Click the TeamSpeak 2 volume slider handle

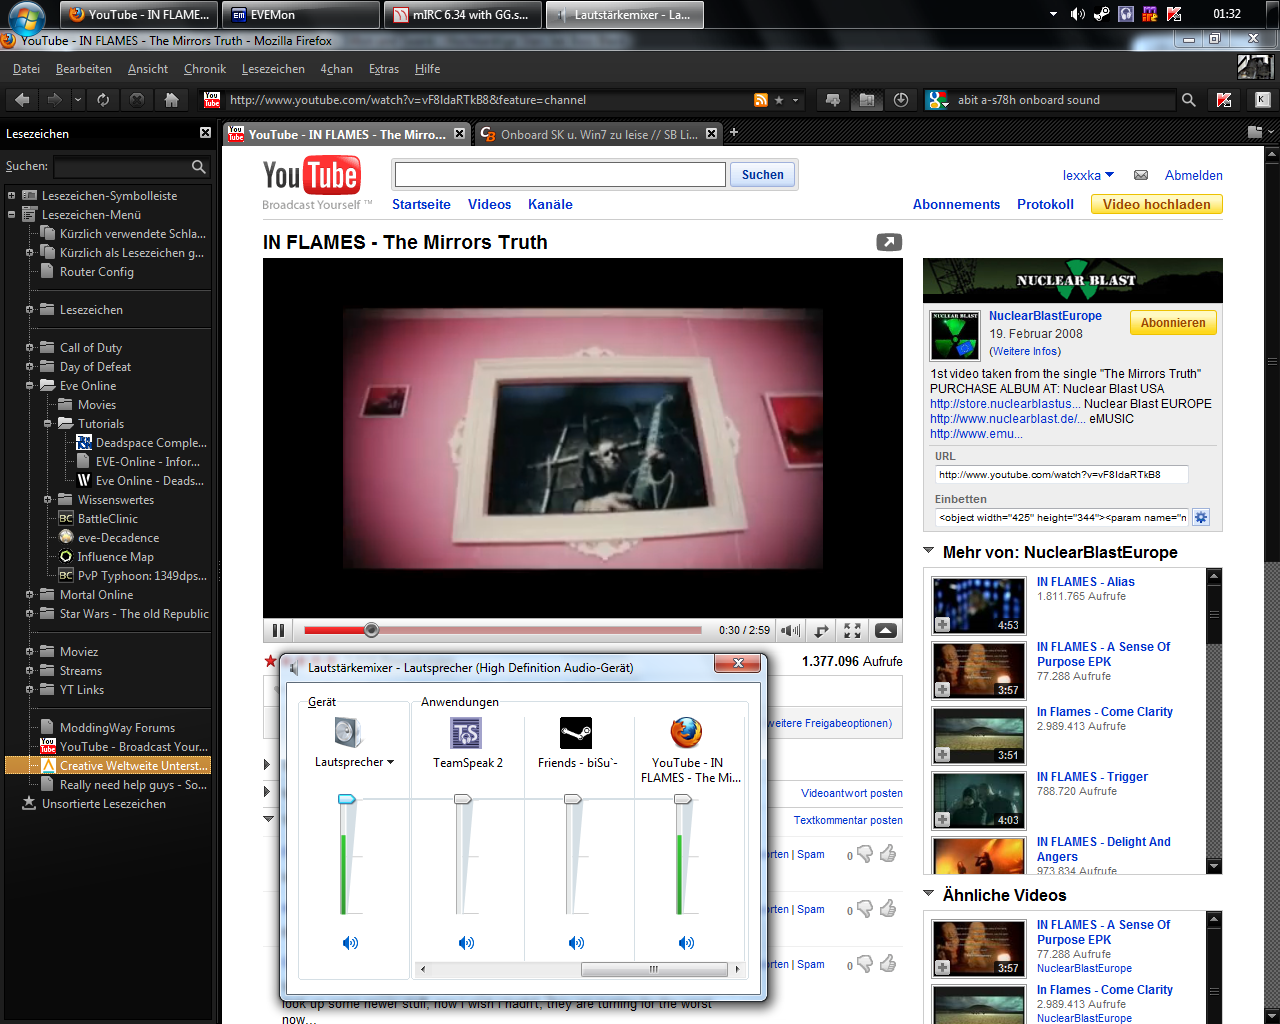coord(463,799)
